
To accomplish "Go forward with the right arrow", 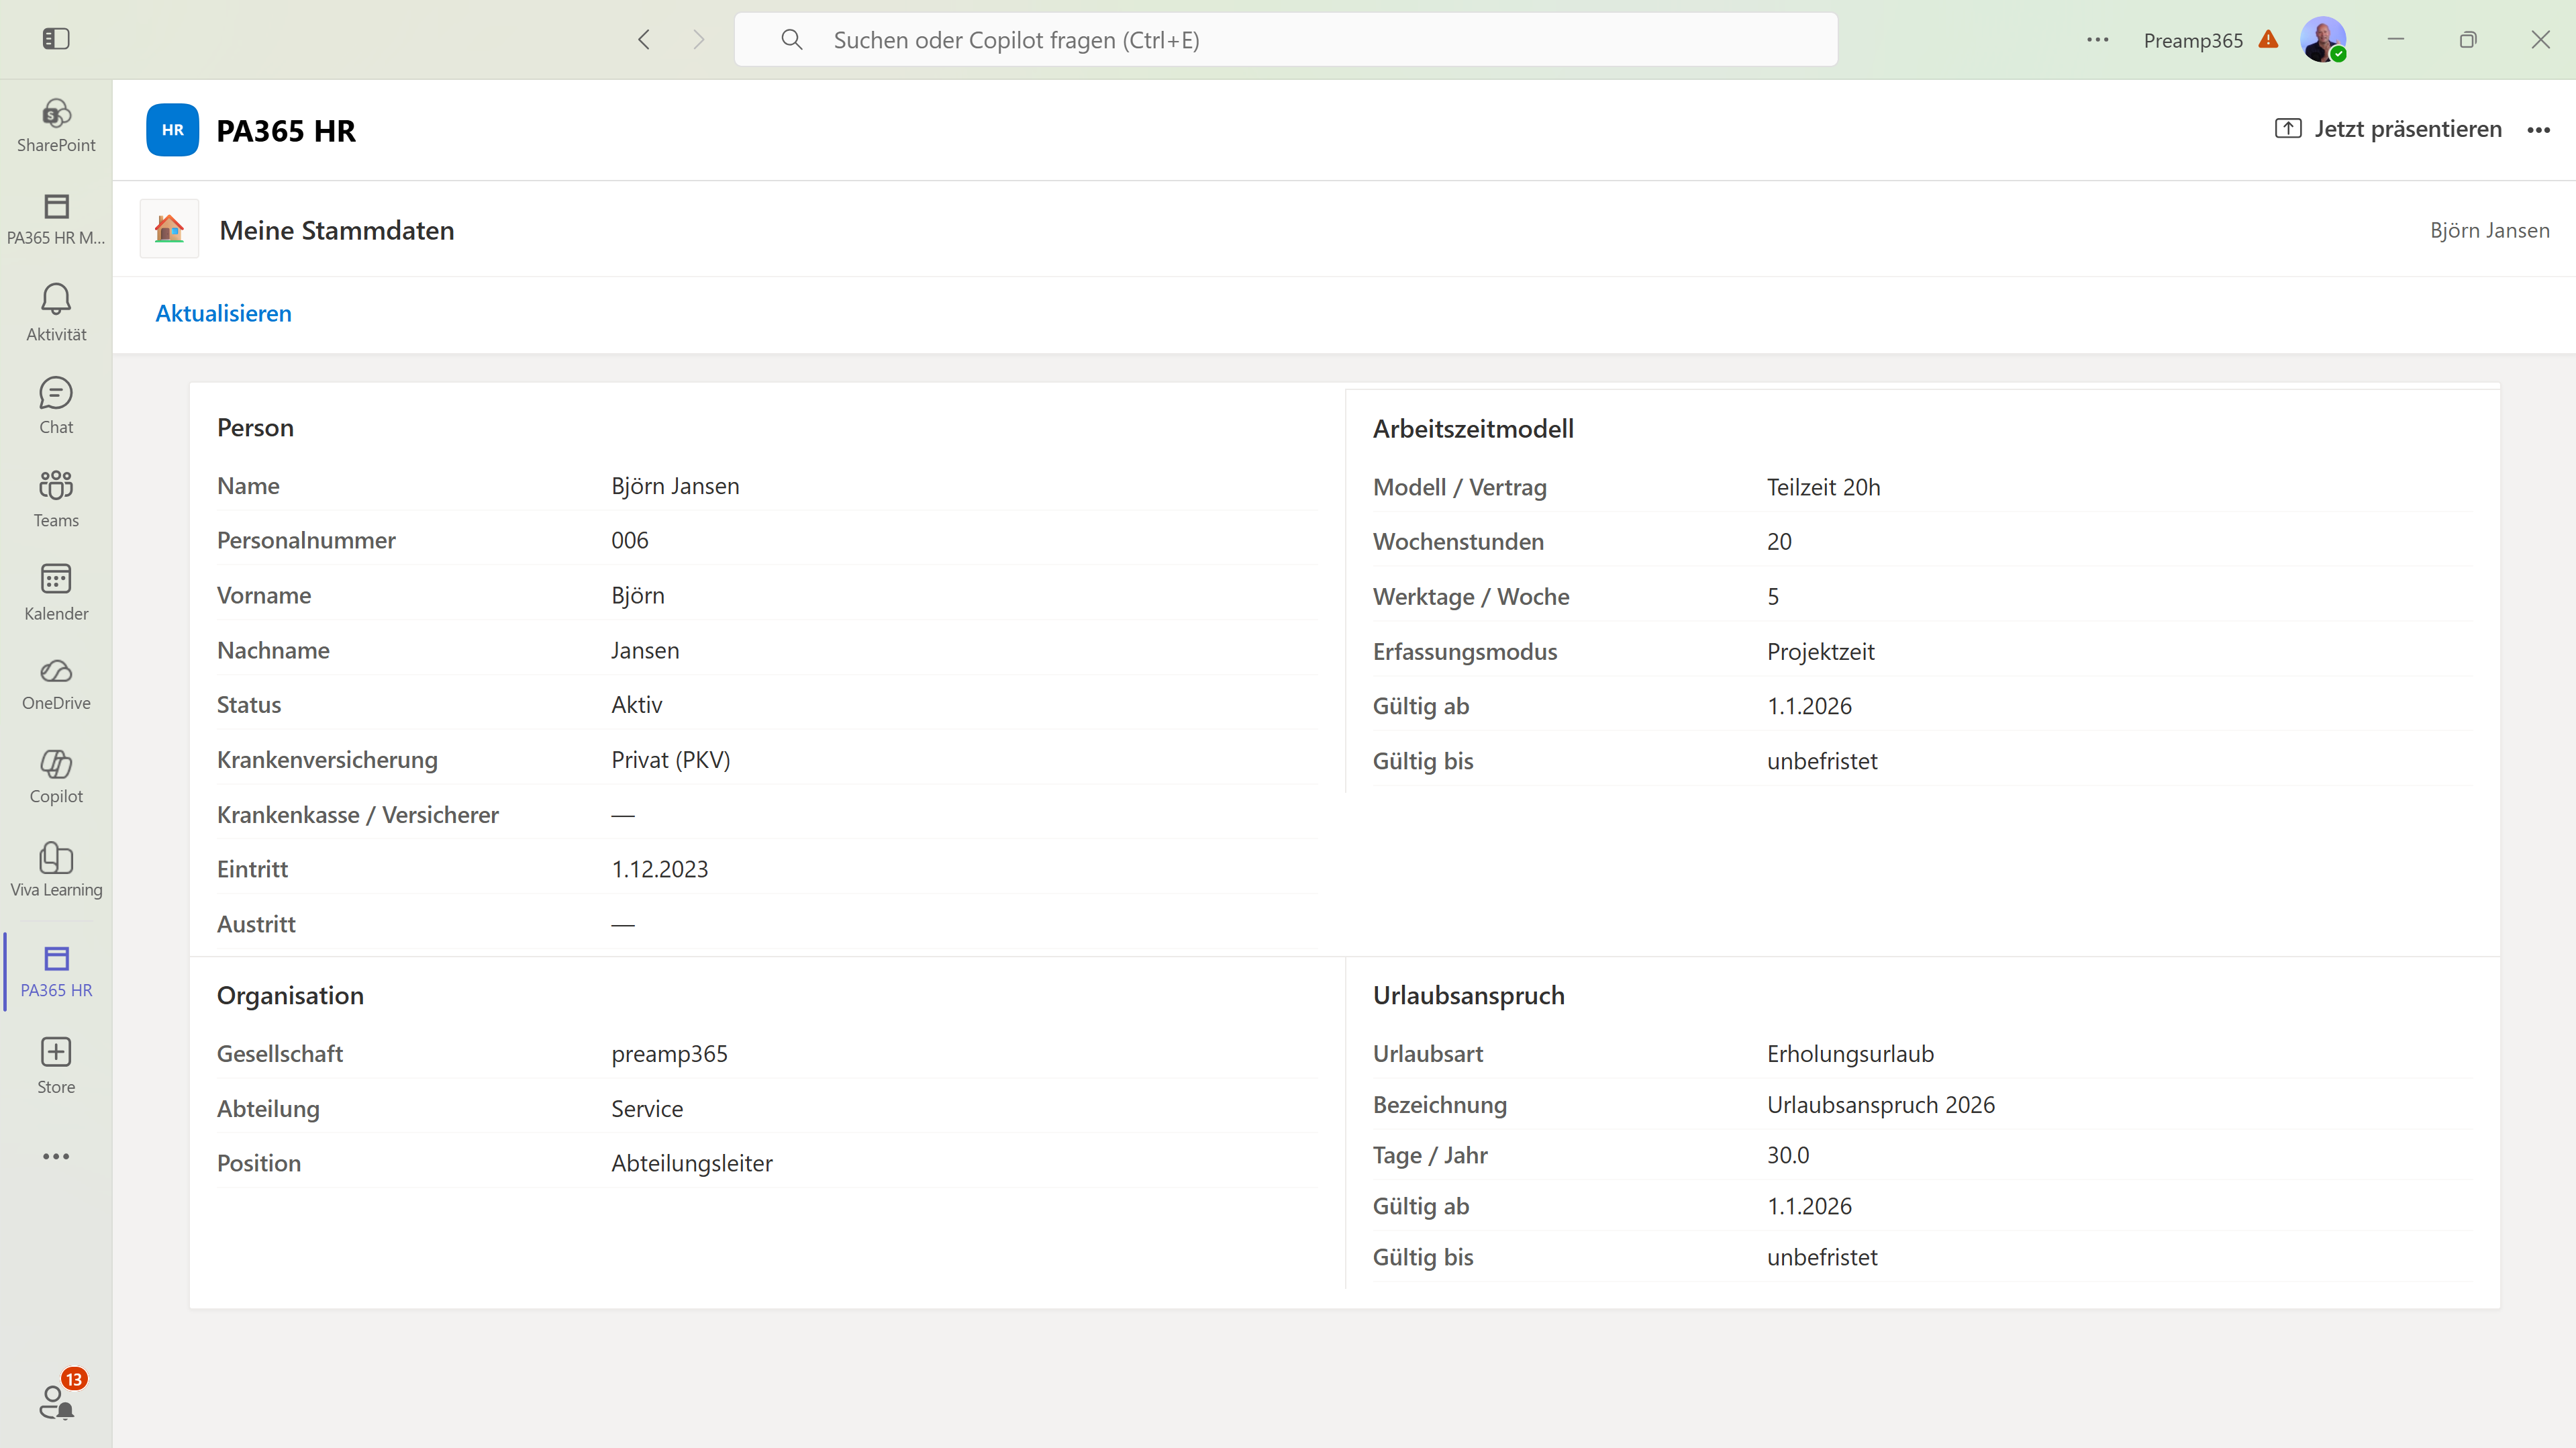I will 698,39.
